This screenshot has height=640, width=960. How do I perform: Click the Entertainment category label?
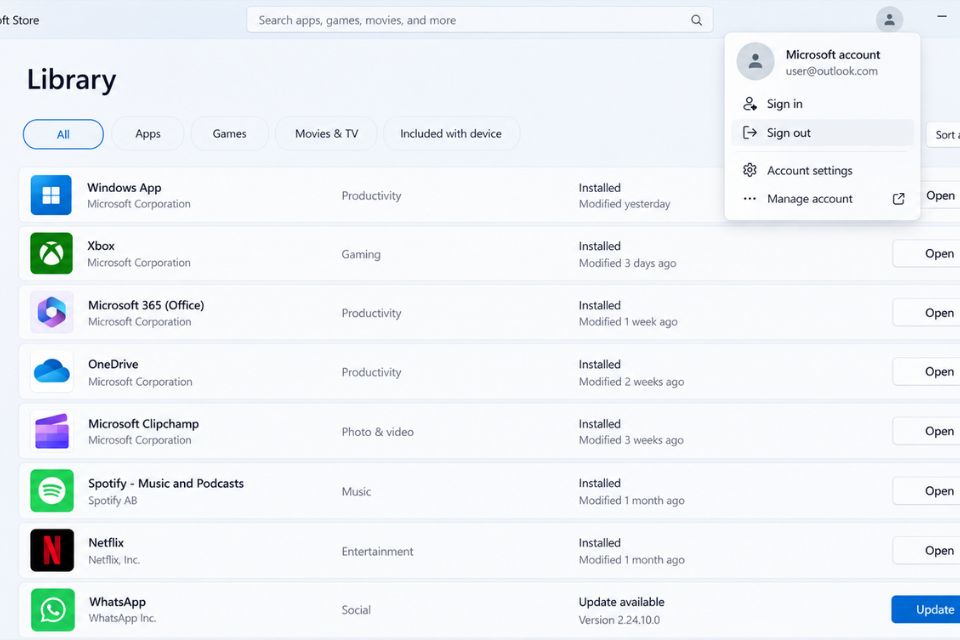(x=378, y=551)
